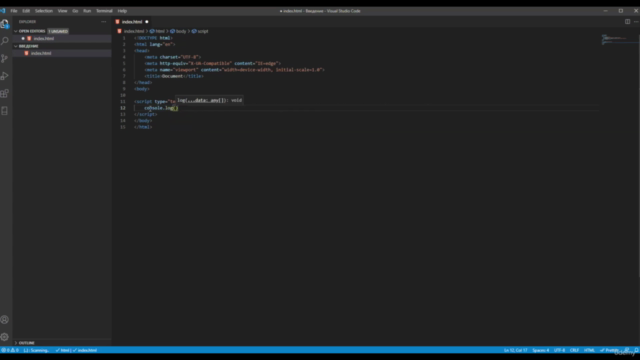Close the unsaved index.html tab via dot
The image size is (640, 360).
click(x=147, y=22)
